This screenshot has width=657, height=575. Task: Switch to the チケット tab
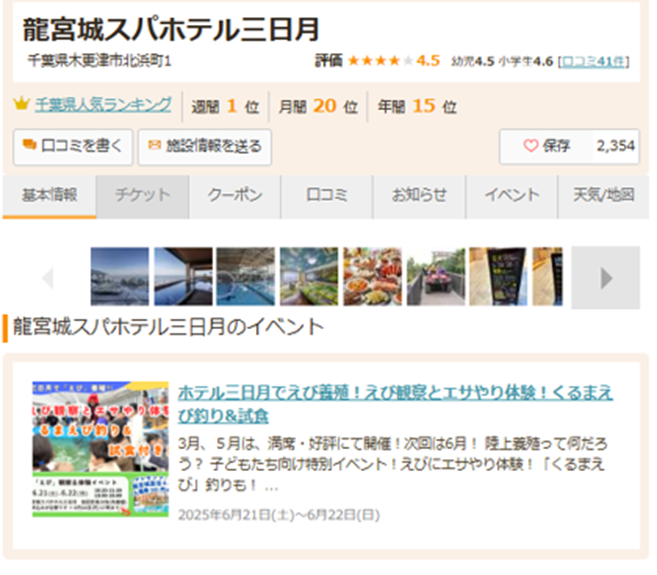click(x=142, y=196)
